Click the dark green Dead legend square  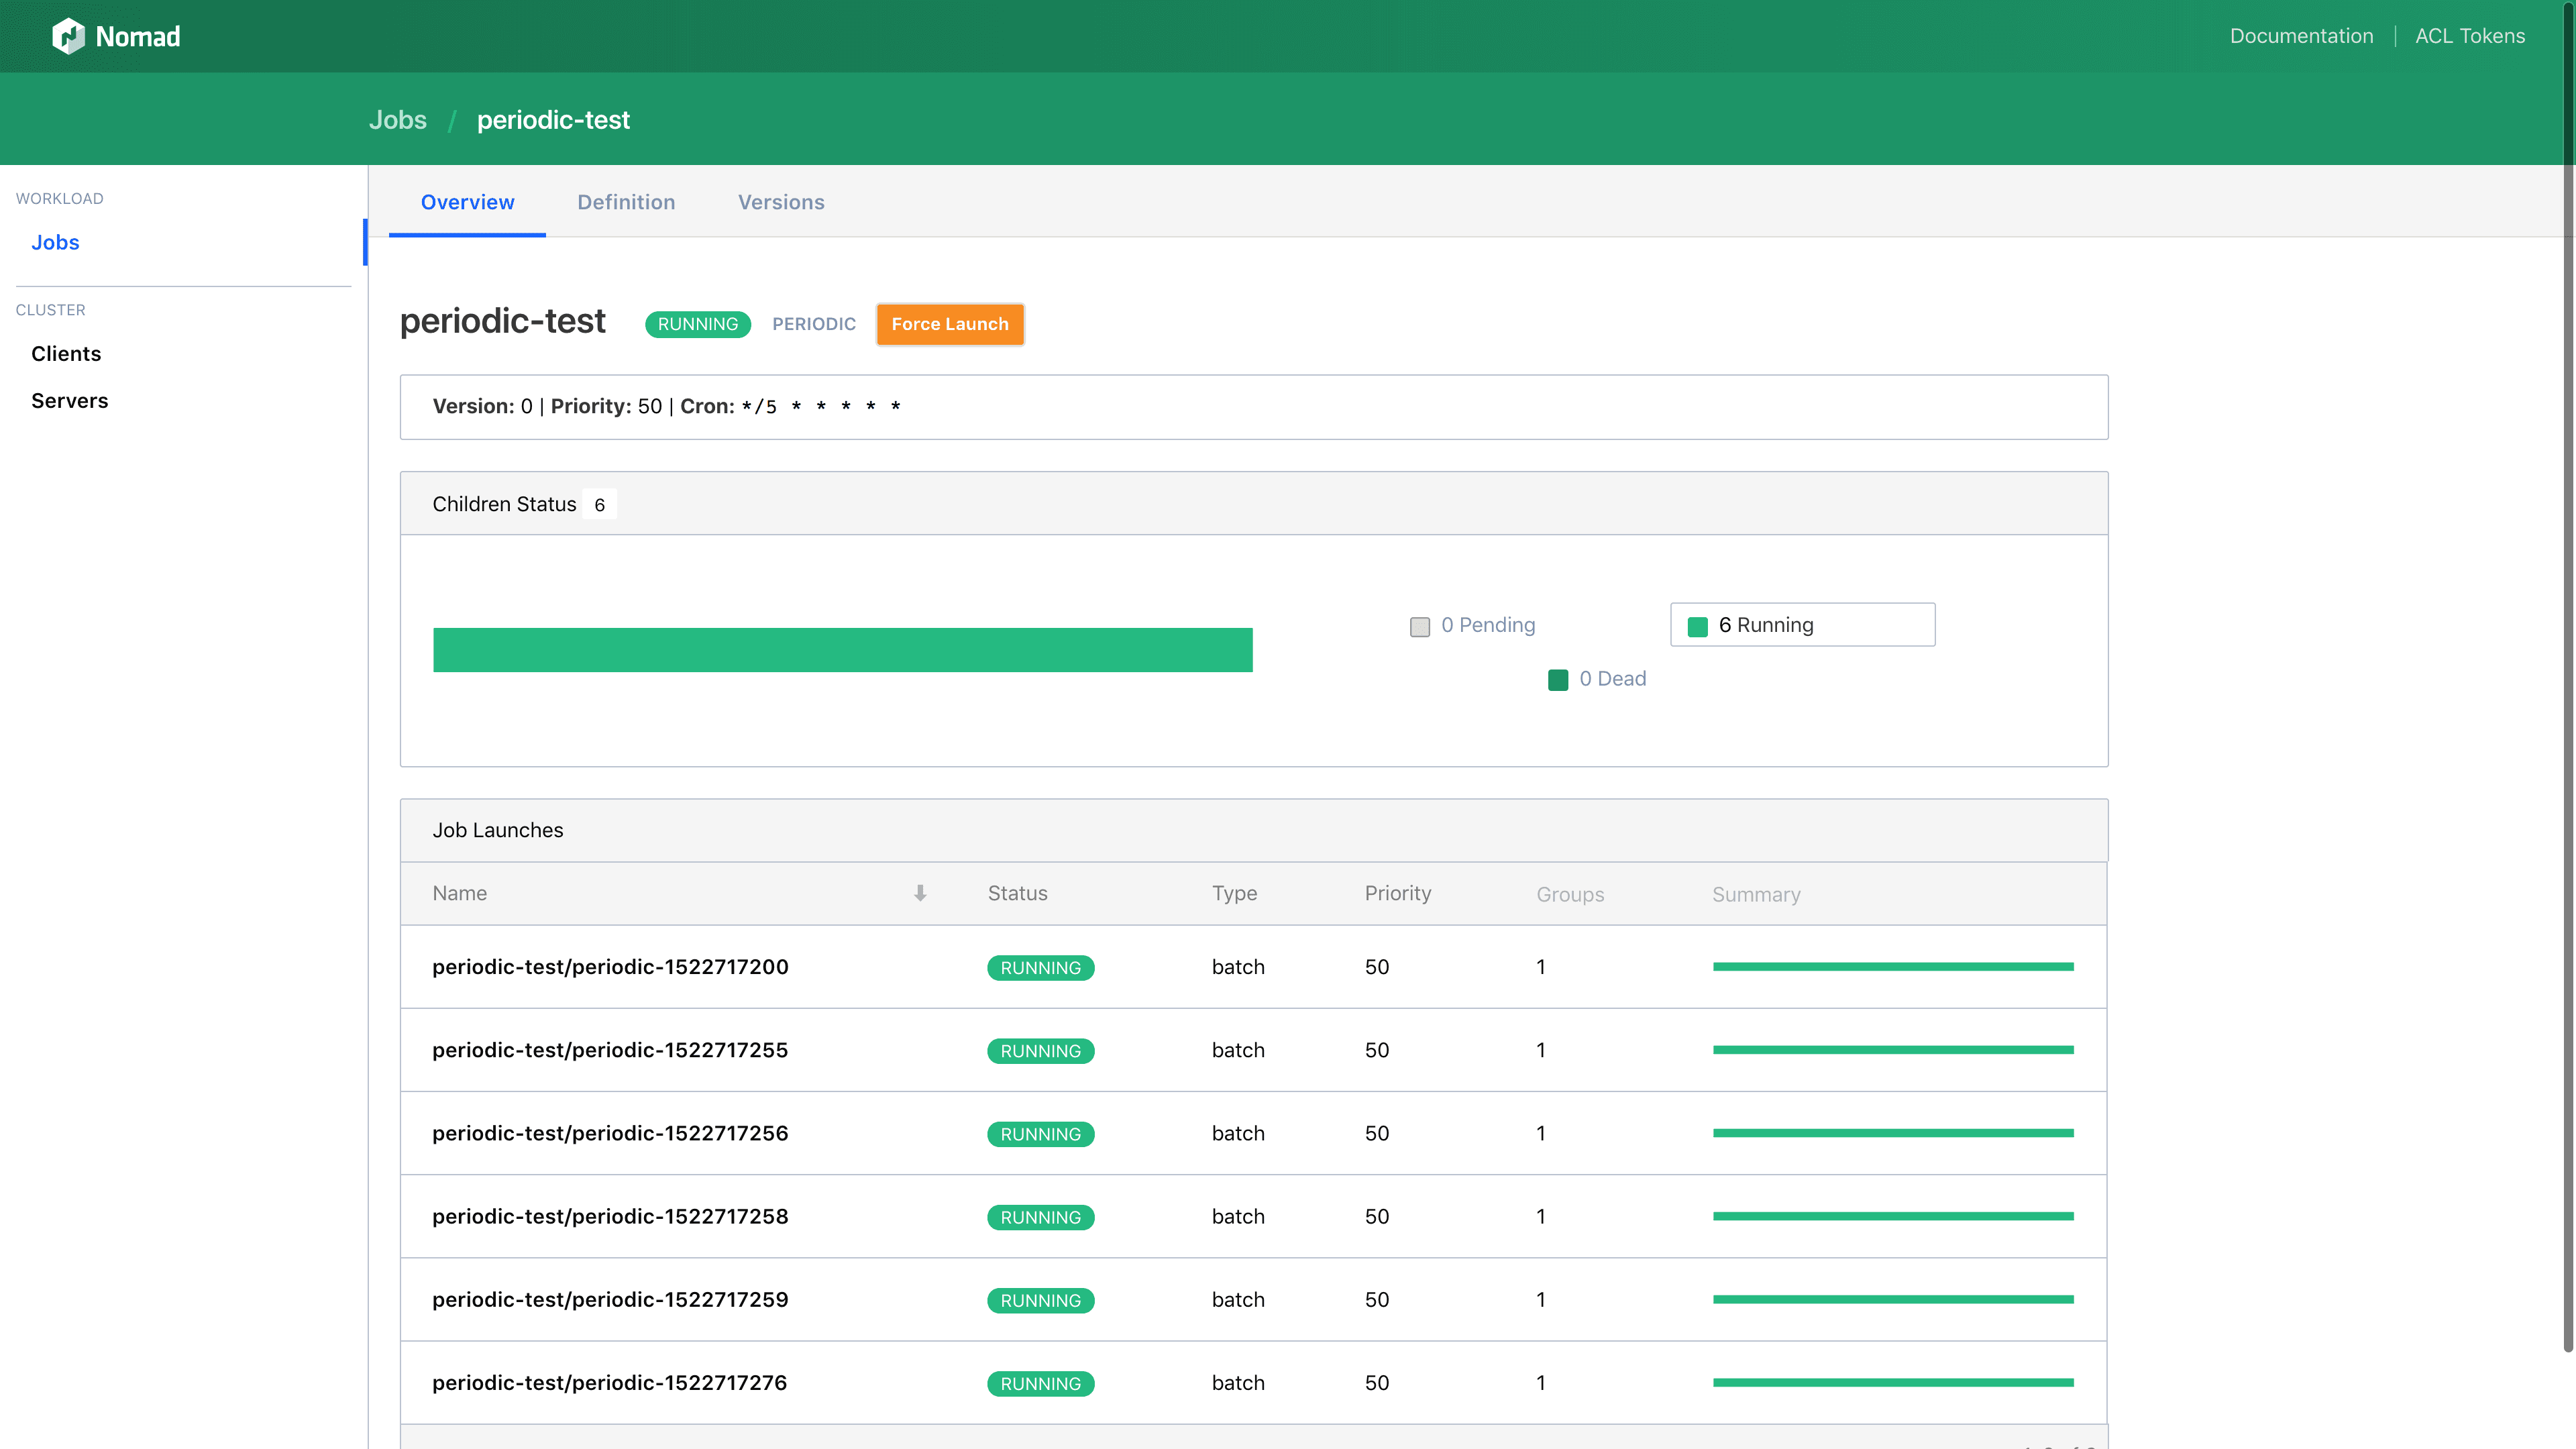click(x=1558, y=680)
